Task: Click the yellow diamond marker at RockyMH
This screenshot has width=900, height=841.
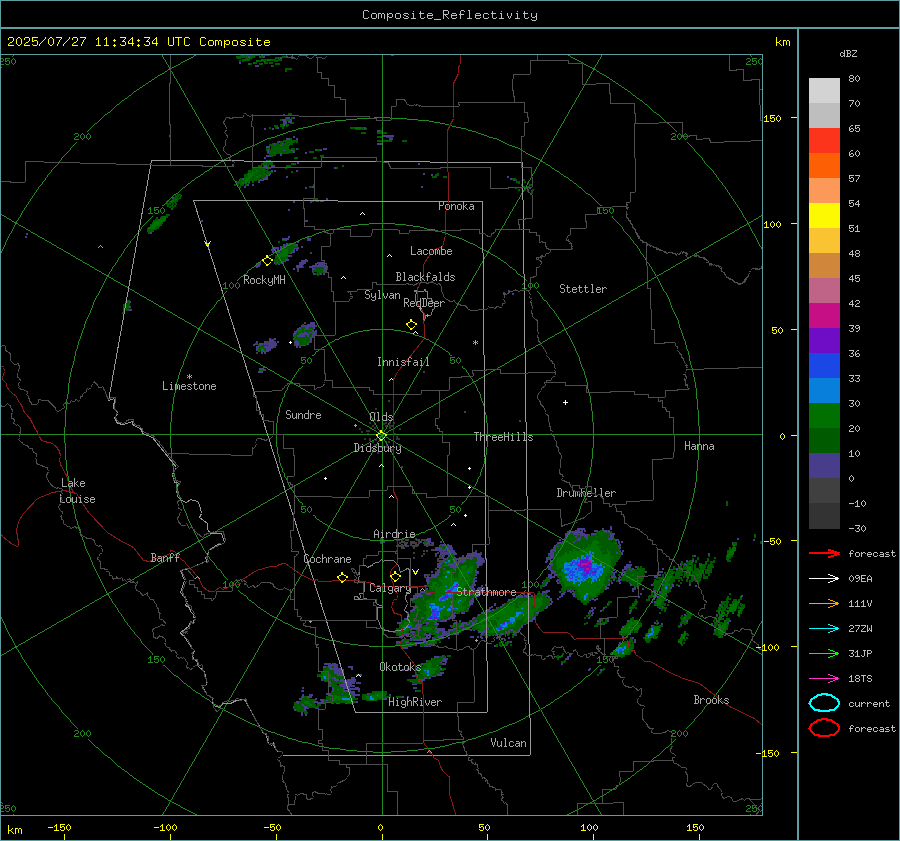Action: coord(267,261)
